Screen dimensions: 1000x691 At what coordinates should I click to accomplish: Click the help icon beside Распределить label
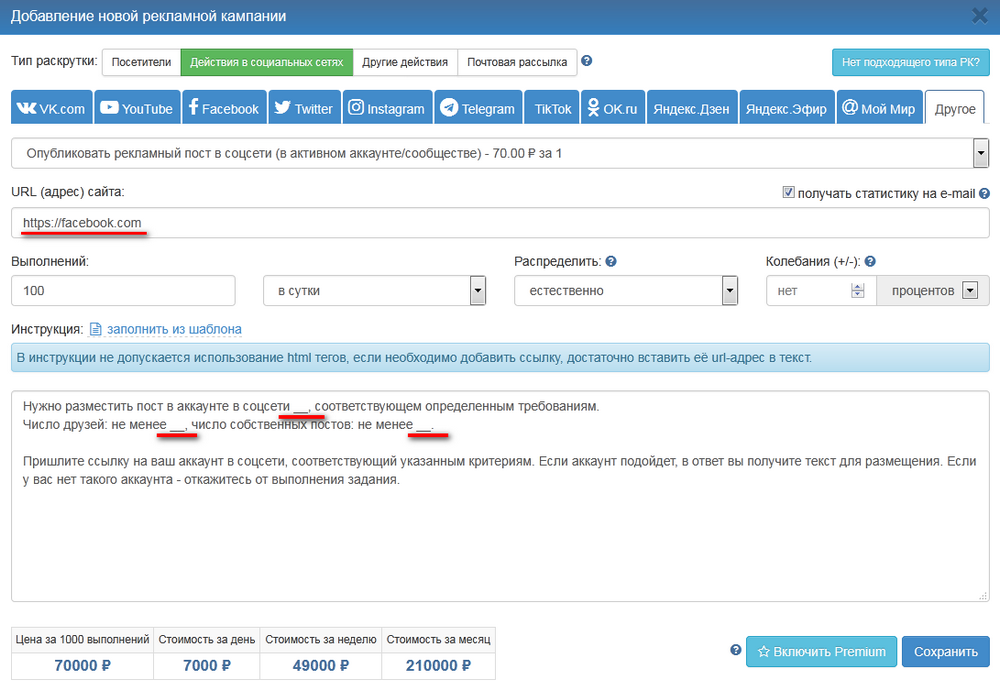[x=611, y=261]
